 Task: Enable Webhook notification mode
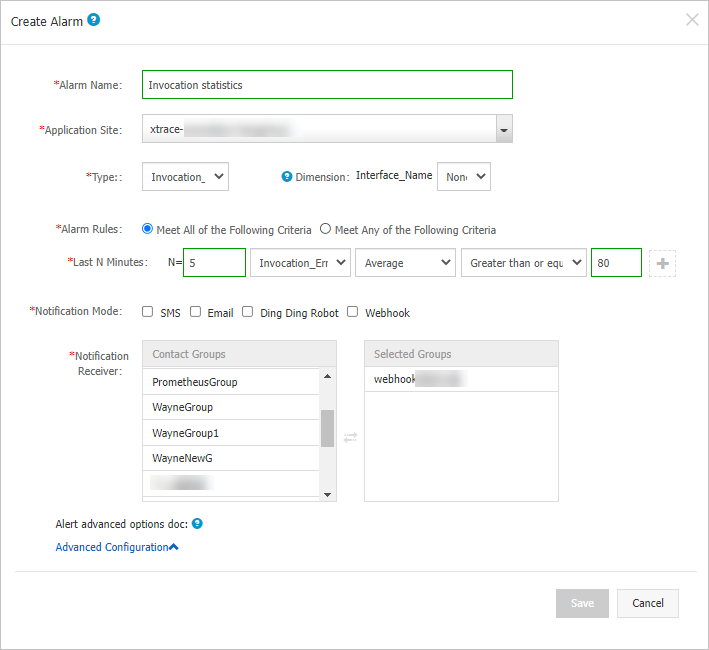[352, 312]
